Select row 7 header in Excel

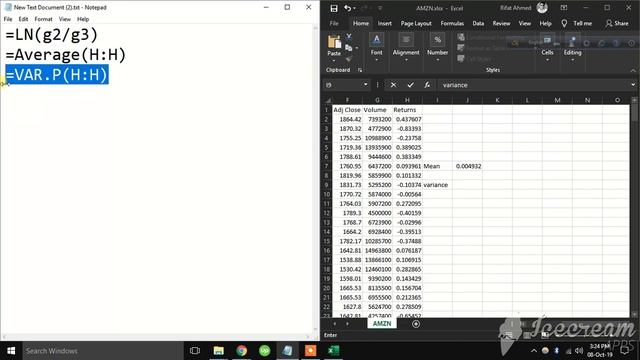(x=327, y=166)
